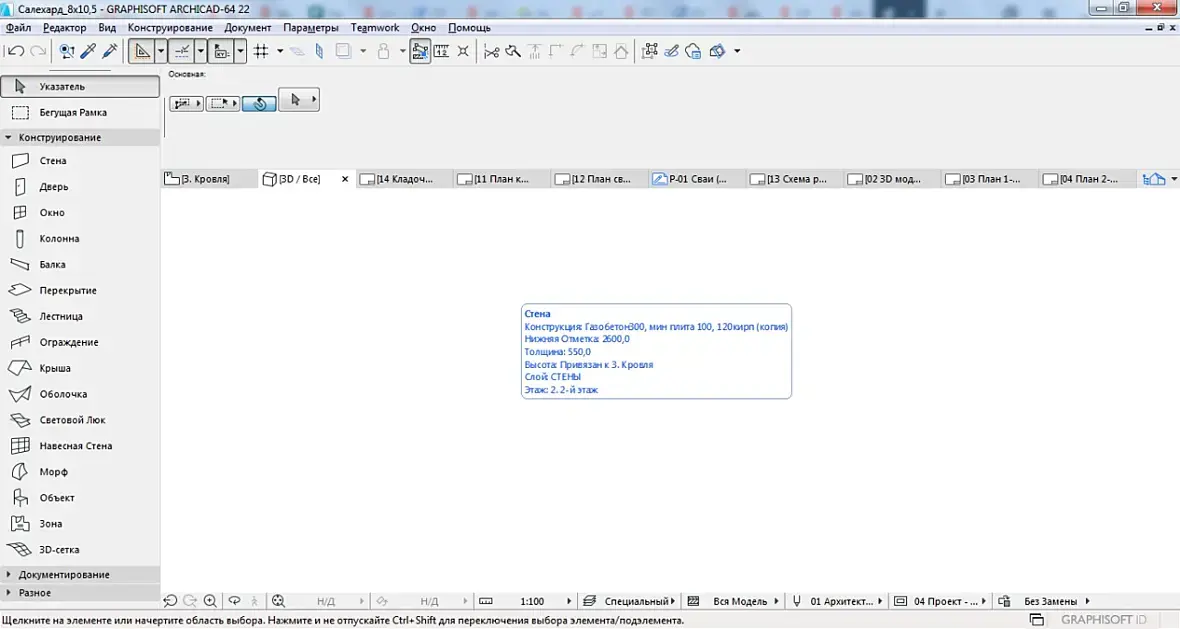The image size is (1180, 629).
Task: Select the Окно window tool
Action: point(80,212)
